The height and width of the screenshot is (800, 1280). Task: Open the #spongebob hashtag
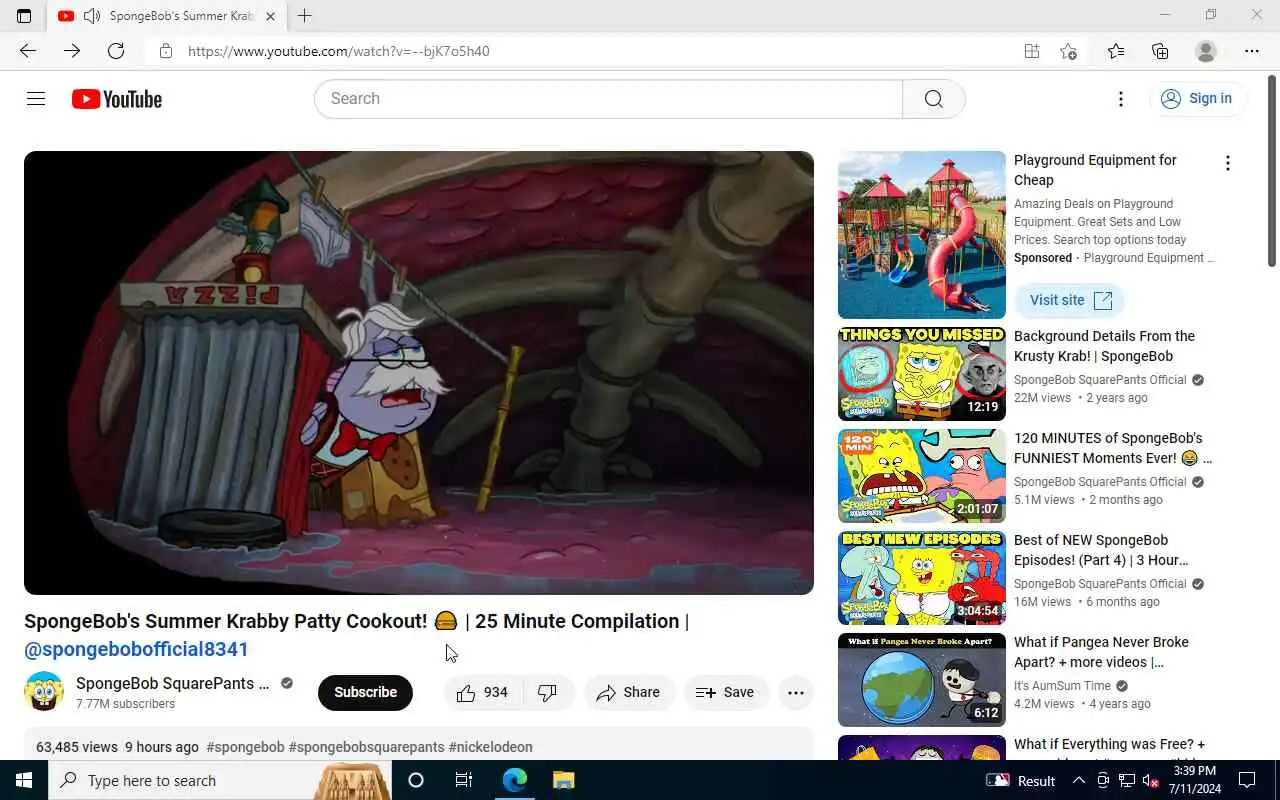[x=245, y=747]
